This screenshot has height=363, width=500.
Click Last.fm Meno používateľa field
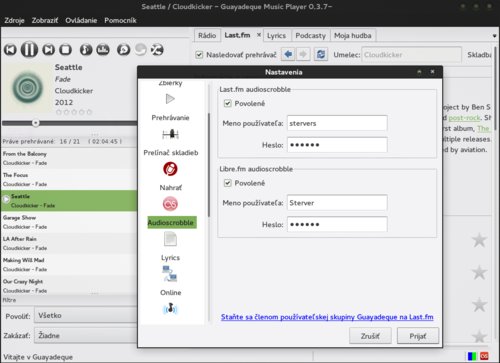(337, 123)
